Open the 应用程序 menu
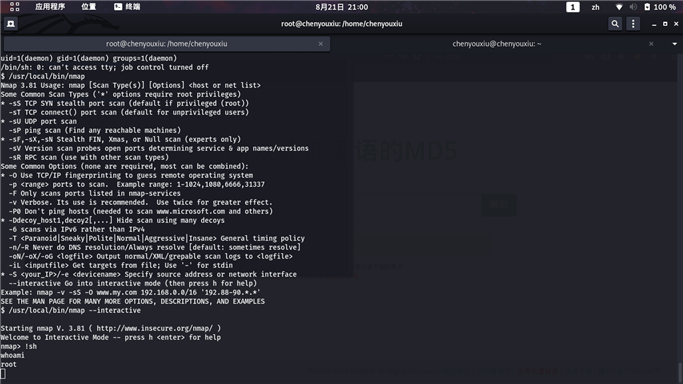 point(50,7)
